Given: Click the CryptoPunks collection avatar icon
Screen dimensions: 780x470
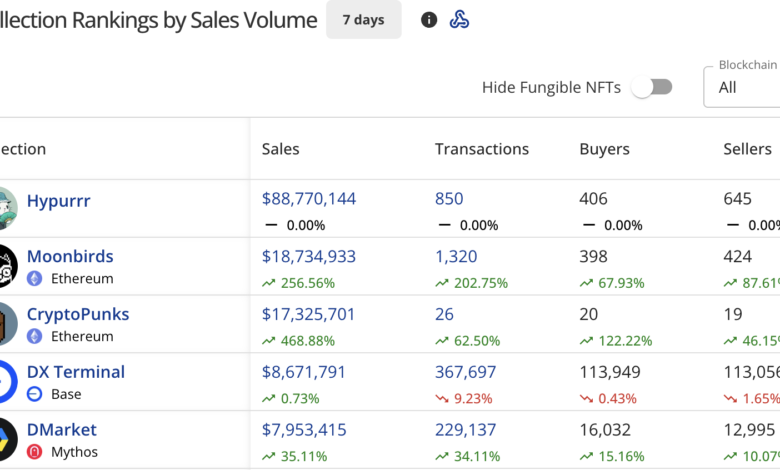Looking at the screenshot, I should coord(6,324).
